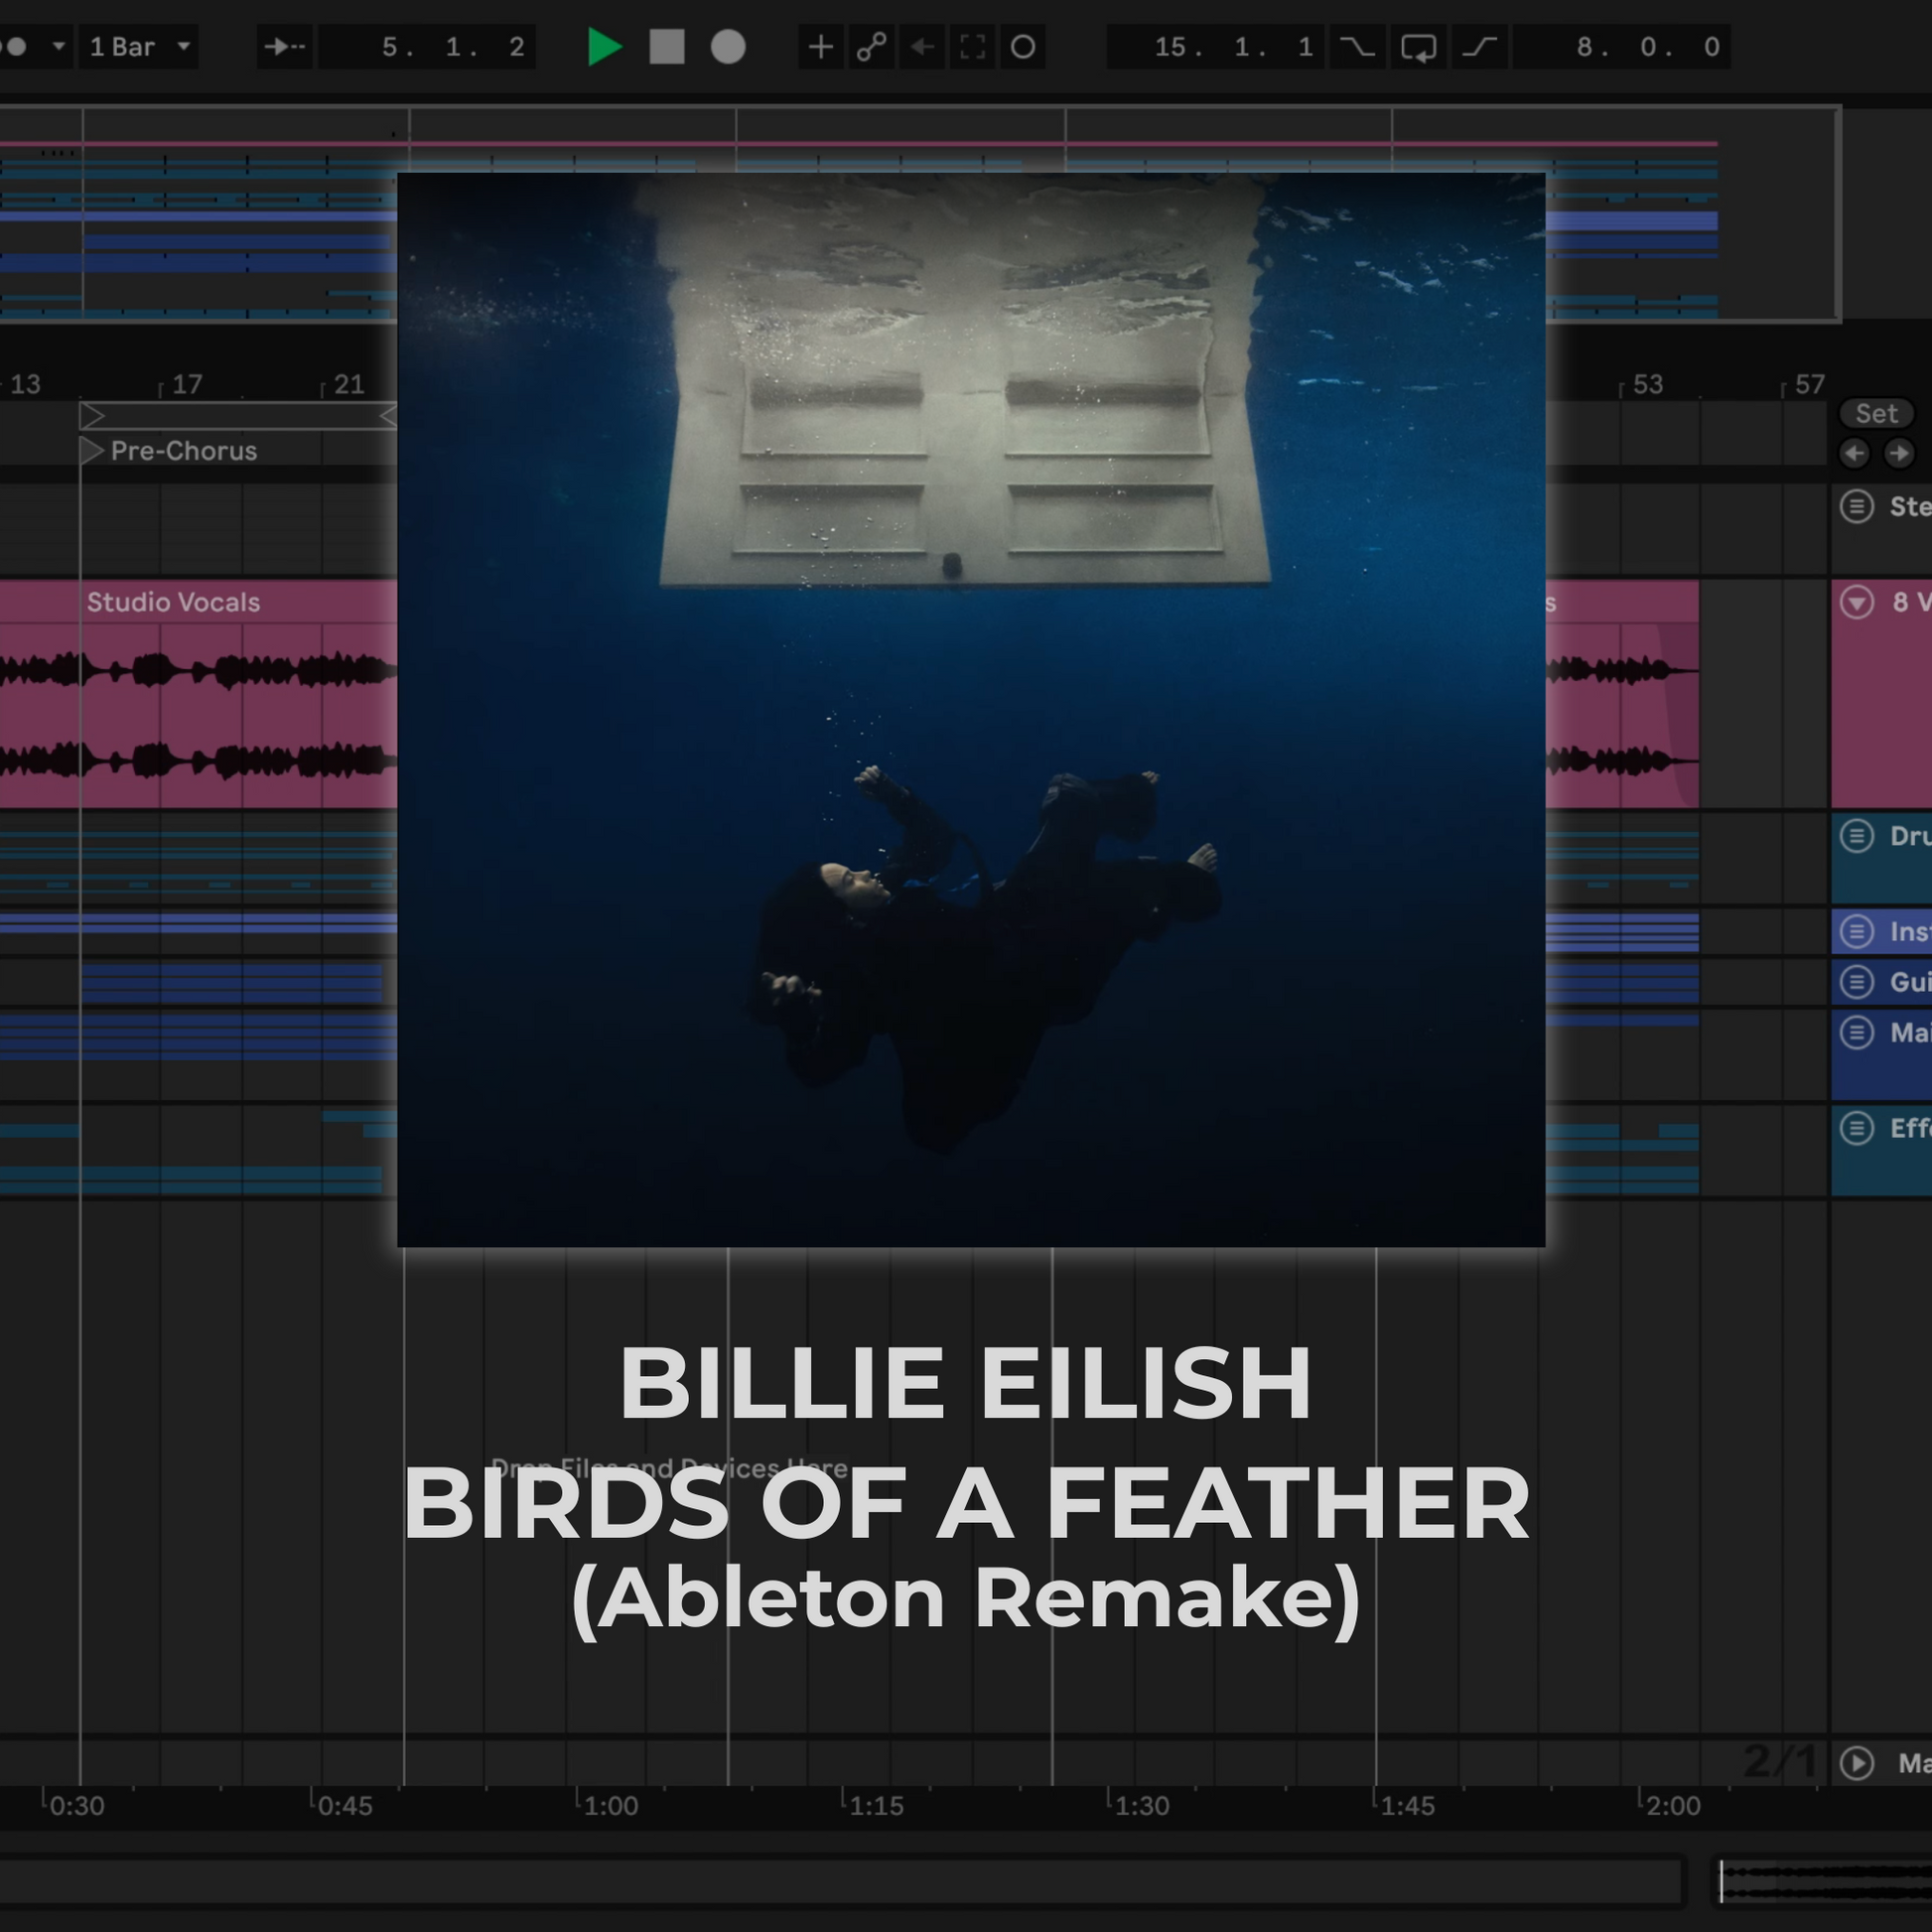The image size is (1932, 1932).
Task: Open the 1 Bar quantization dropdown
Action: pyautogui.click(x=138, y=47)
